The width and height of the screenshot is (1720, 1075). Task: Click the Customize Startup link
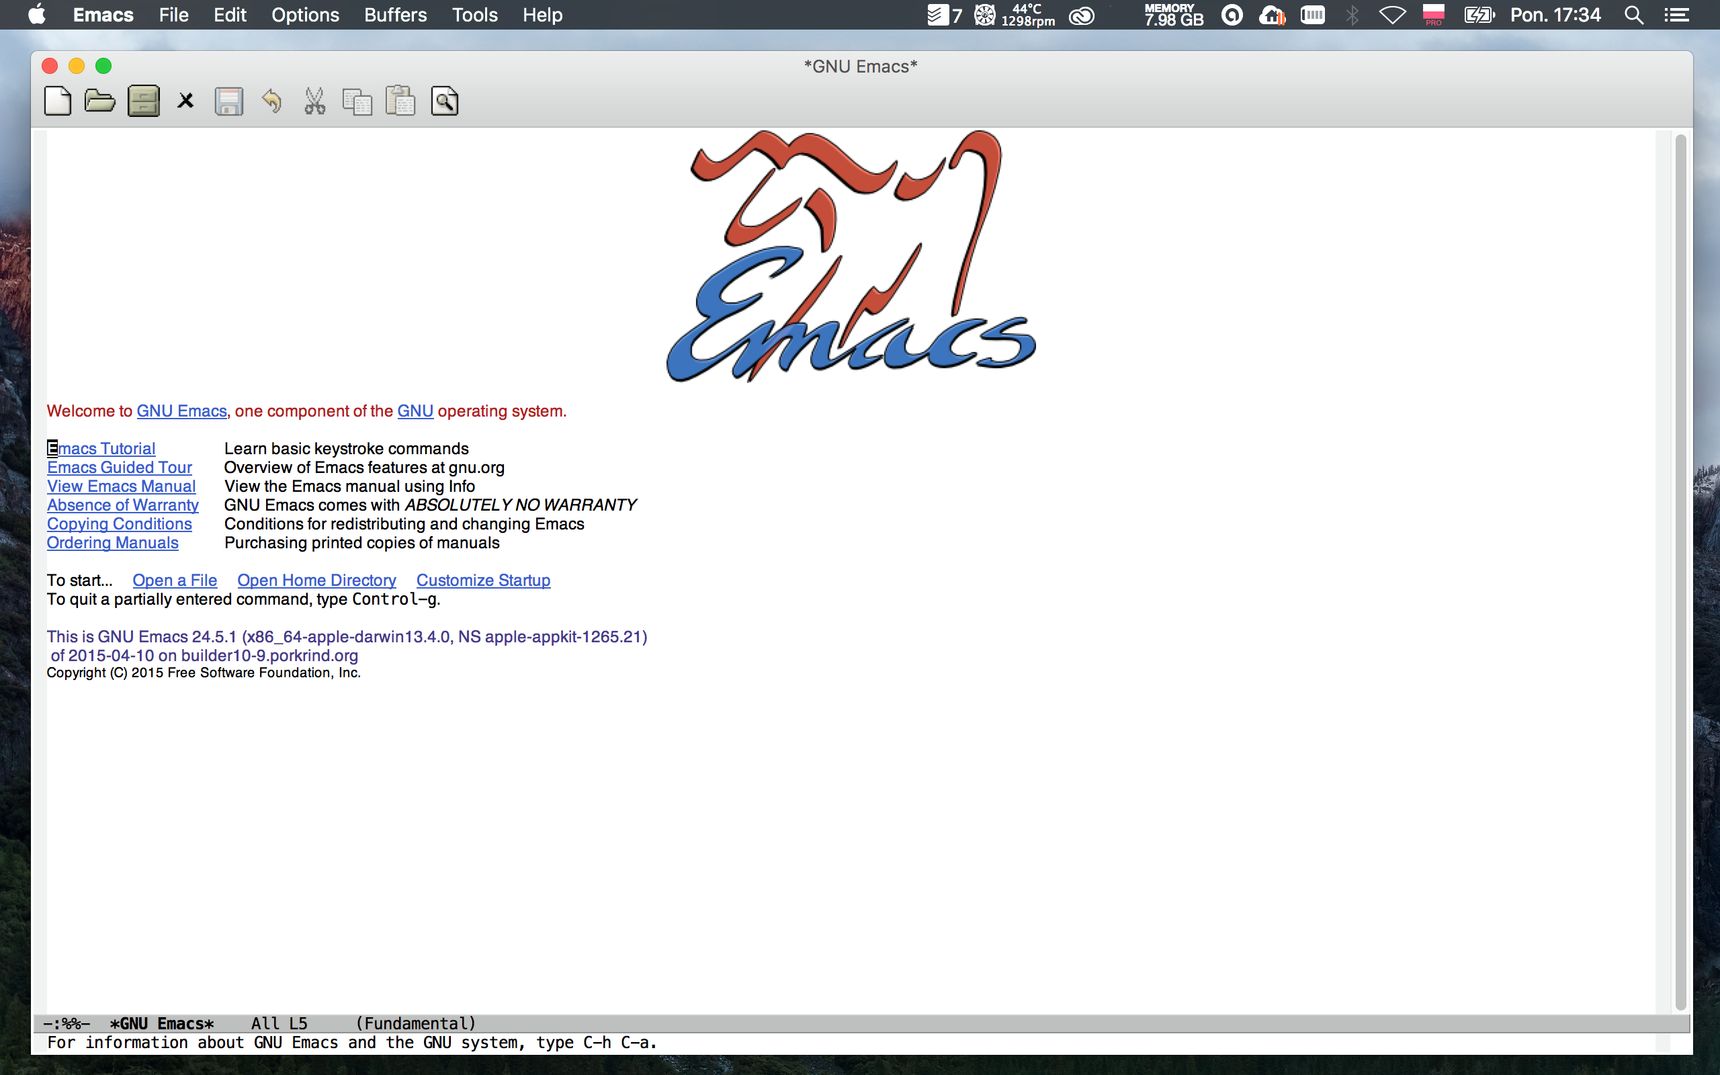[483, 581]
